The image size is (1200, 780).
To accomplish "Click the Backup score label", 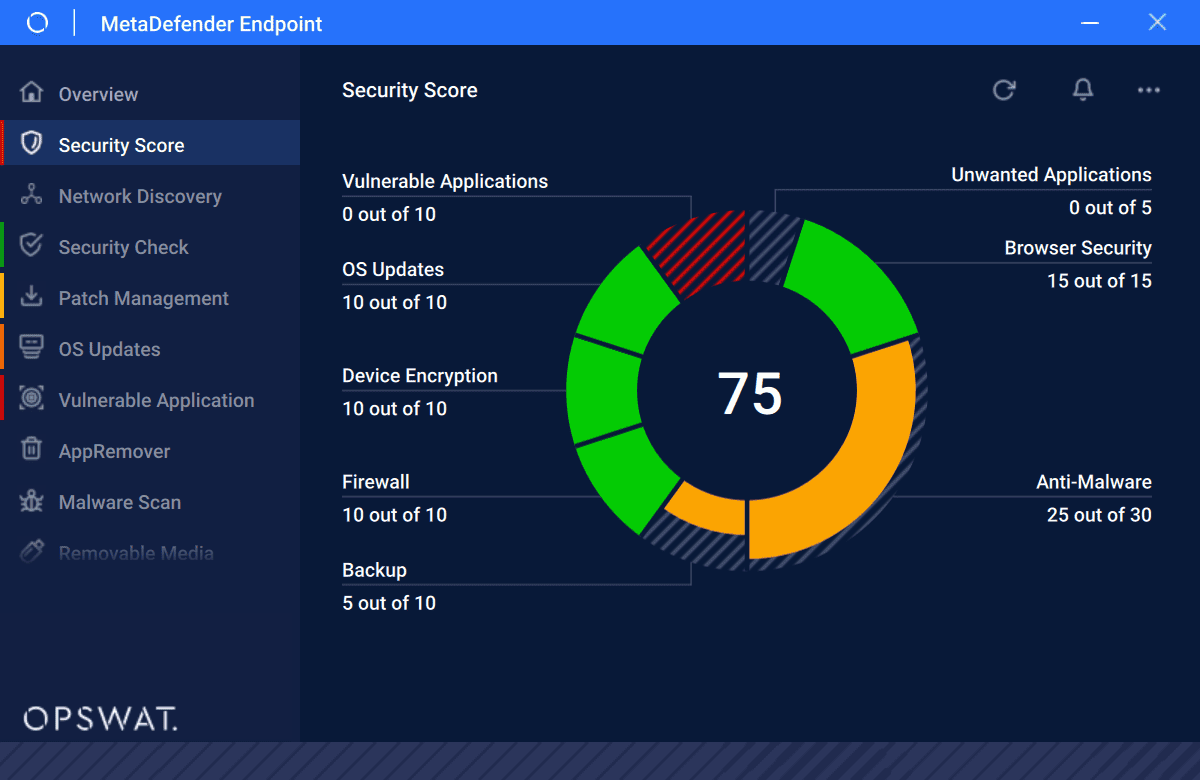I will tap(375, 570).
